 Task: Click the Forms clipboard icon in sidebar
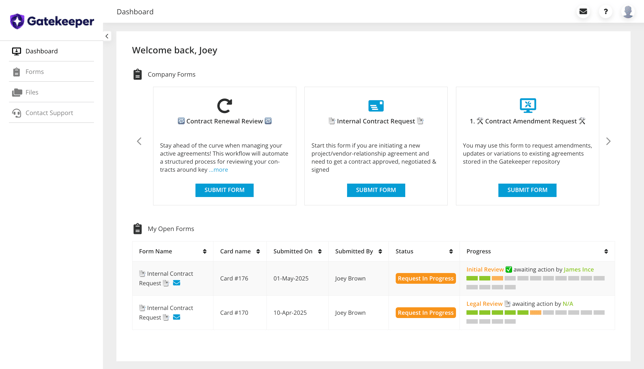pyautogui.click(x=16, y=72)
